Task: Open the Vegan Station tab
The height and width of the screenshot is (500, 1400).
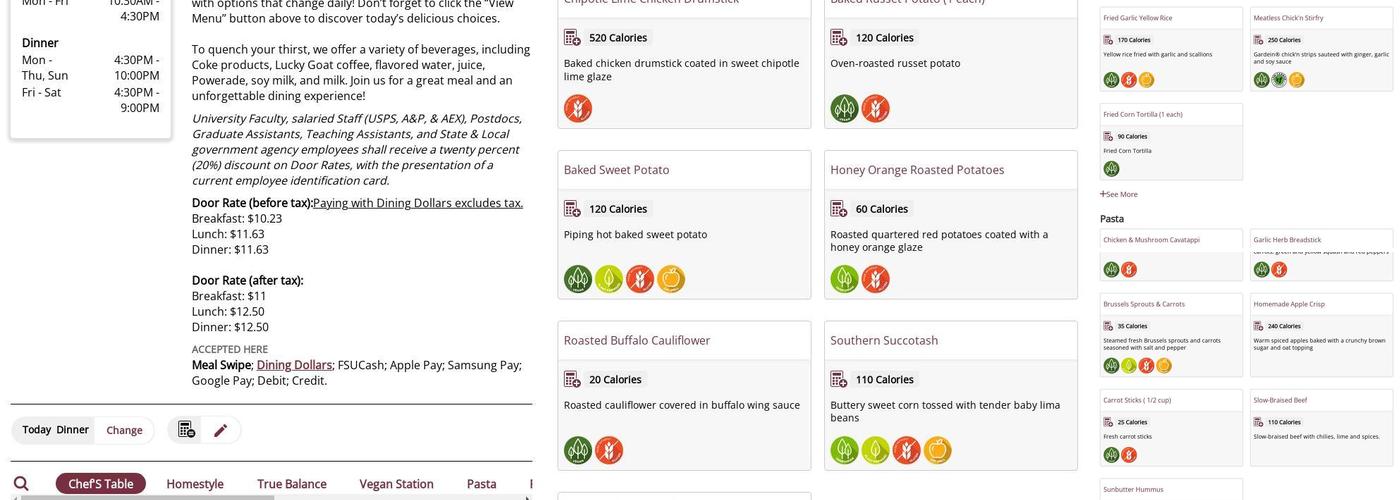Action: click(x=396, y=484)
